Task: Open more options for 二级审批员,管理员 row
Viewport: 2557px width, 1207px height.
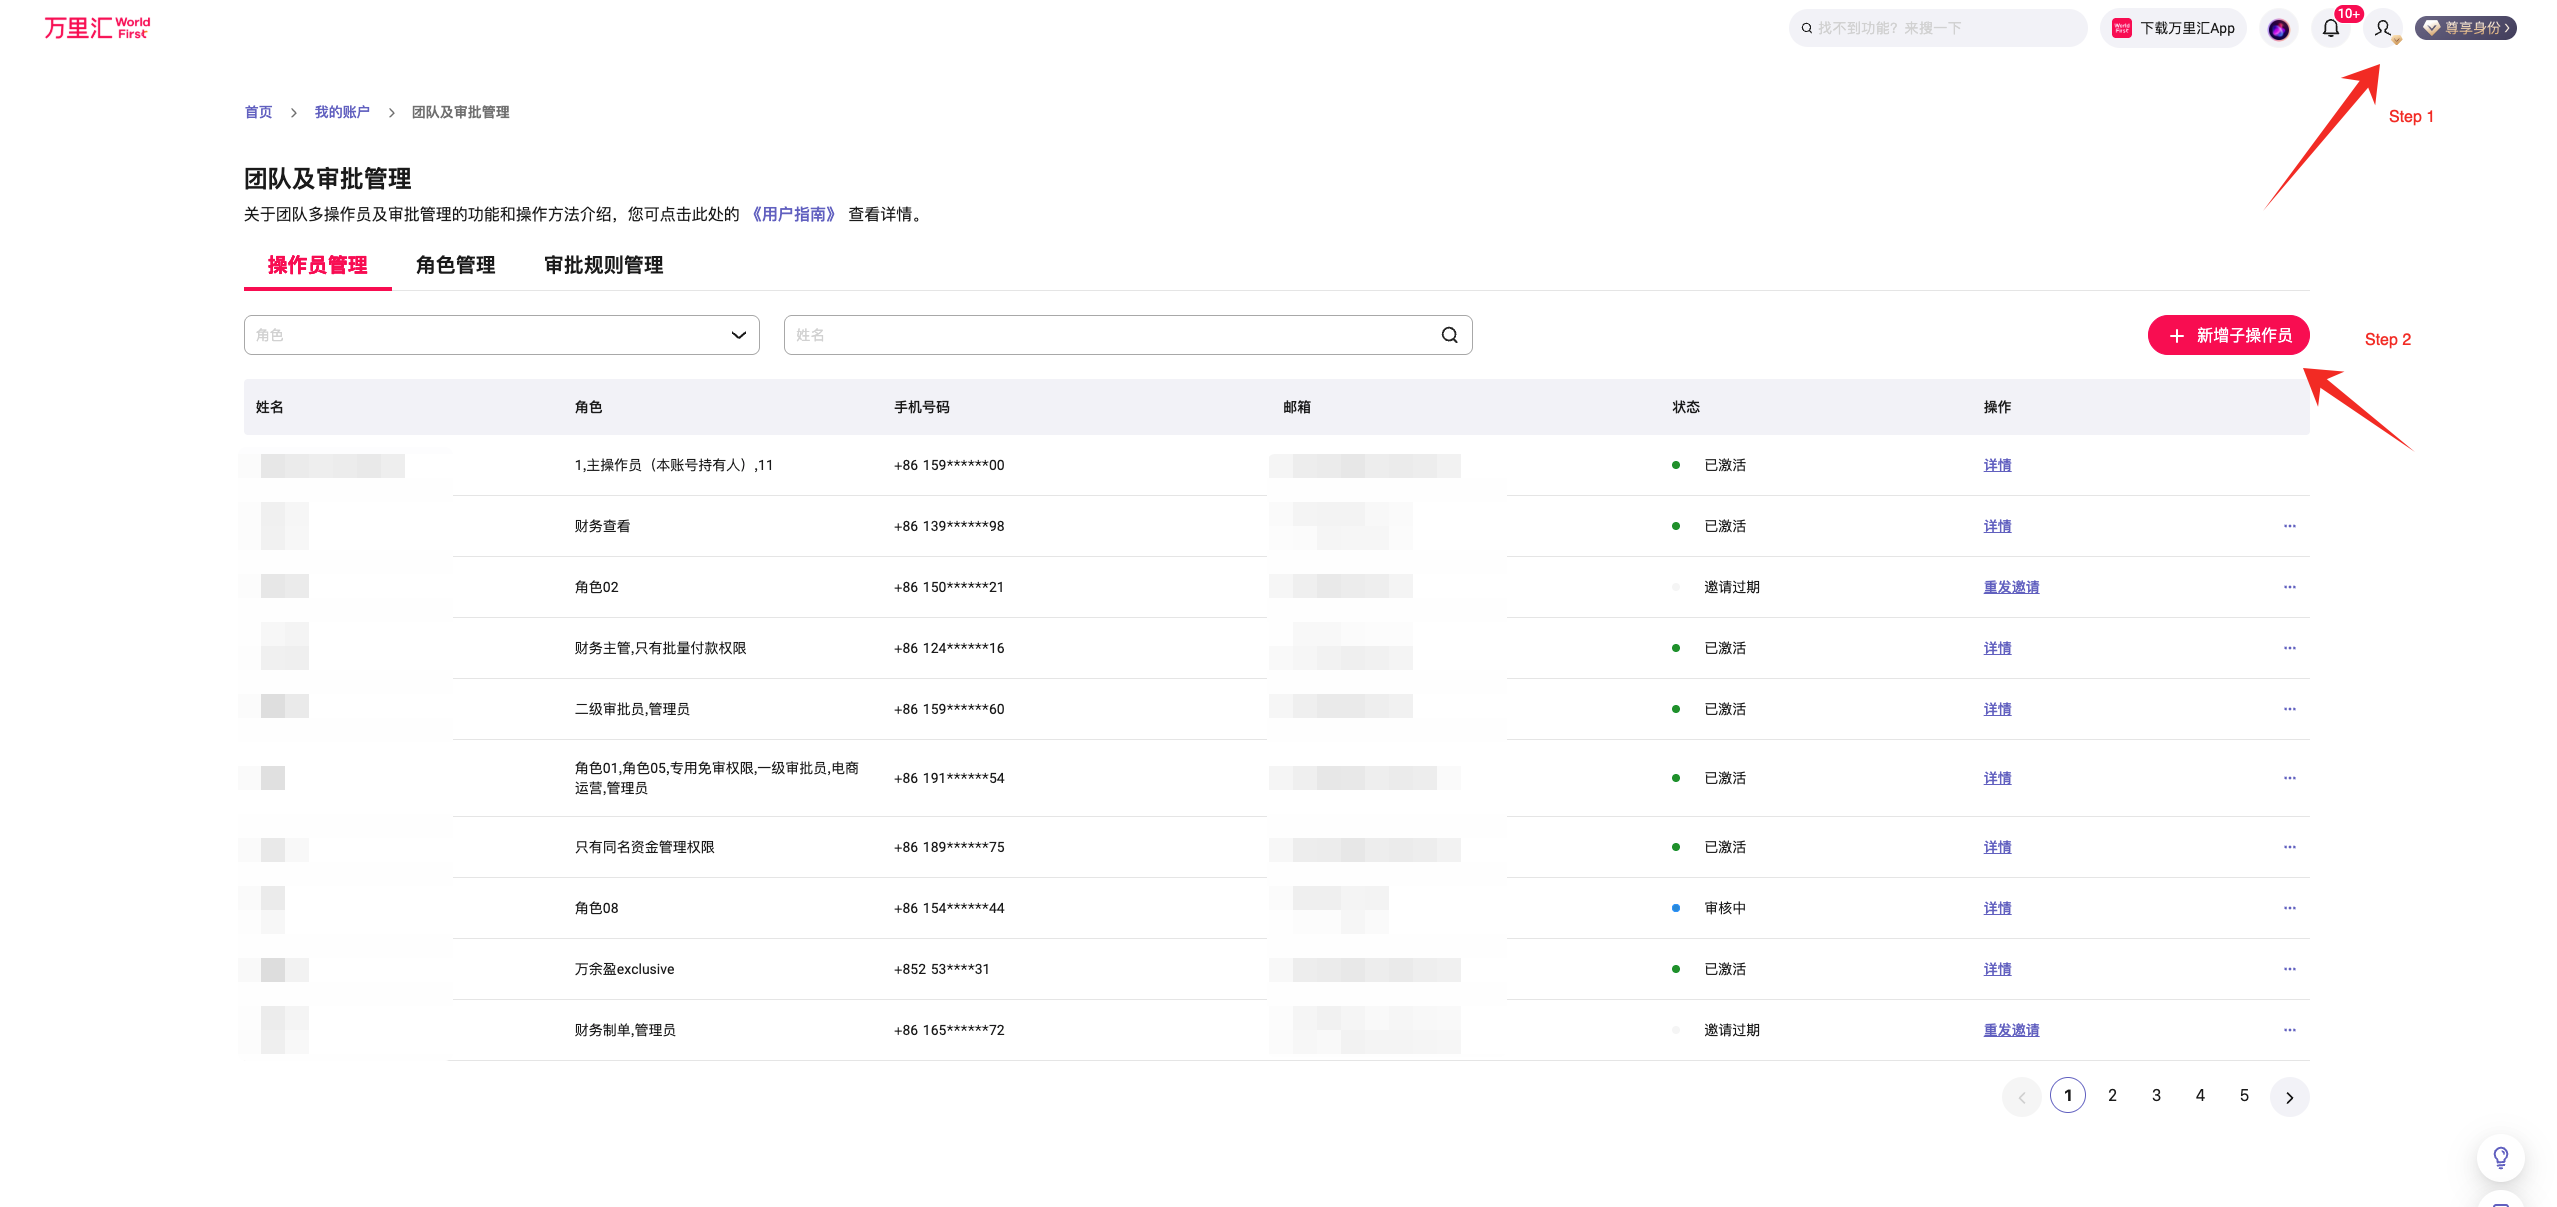Action: click(2289, 709)
